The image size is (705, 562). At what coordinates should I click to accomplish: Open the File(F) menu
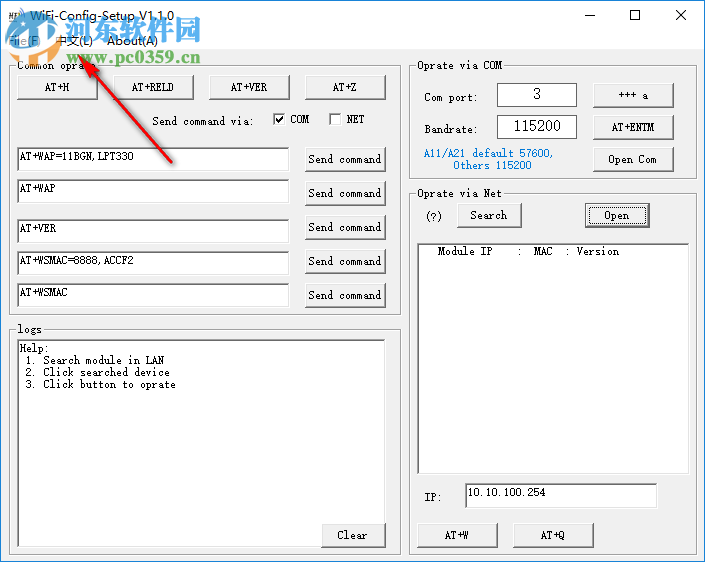[24, 41]
